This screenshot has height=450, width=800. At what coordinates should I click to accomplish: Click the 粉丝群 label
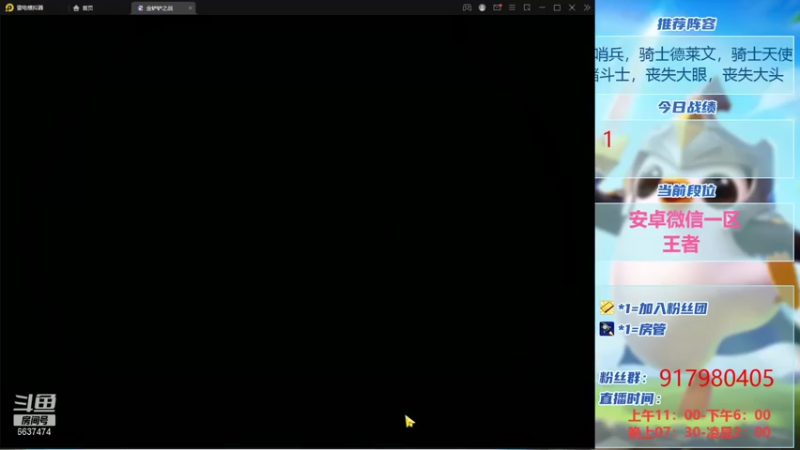[622, 378]
